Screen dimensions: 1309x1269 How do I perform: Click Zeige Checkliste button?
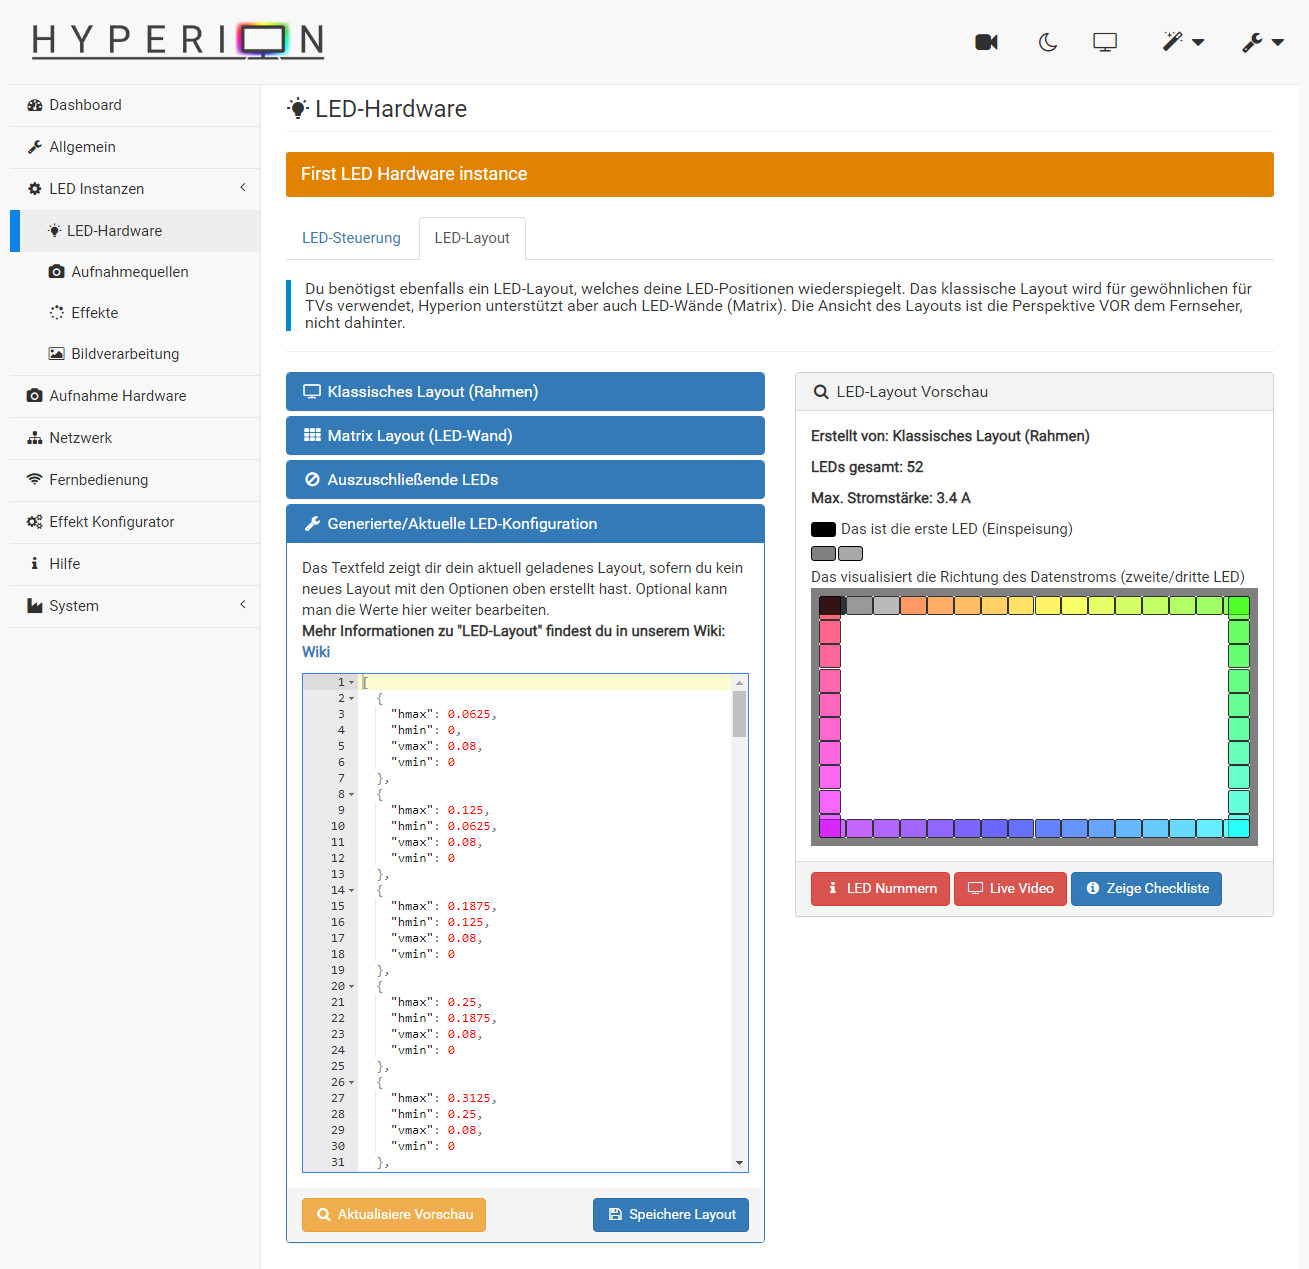click(x=1146, y=889)
